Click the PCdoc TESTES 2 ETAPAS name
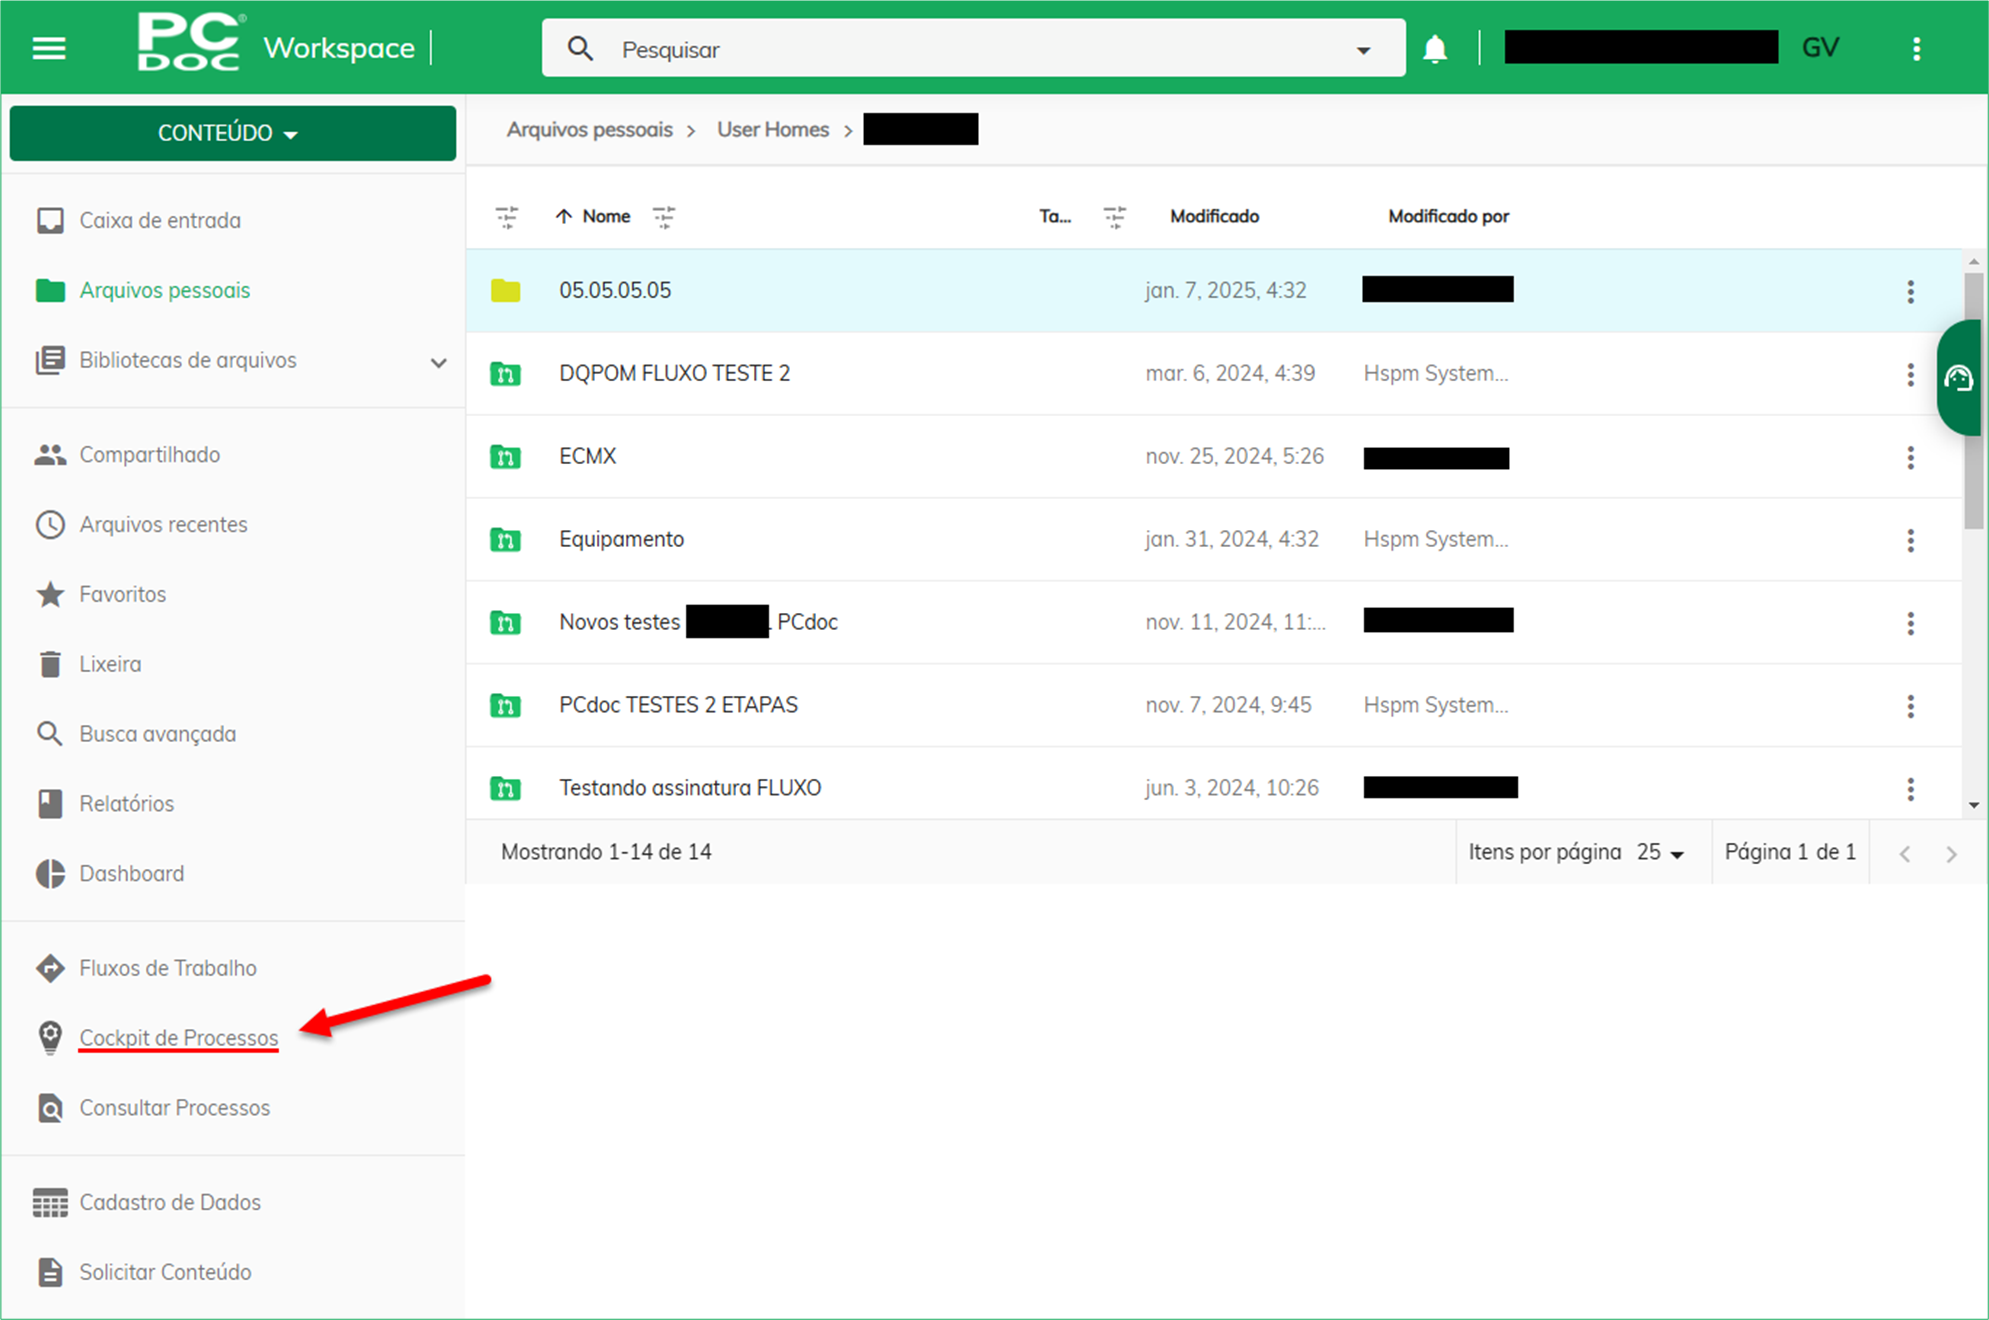Viewport: 1989px width, 1320px height. pyautogui.click(x=678, y=705)
